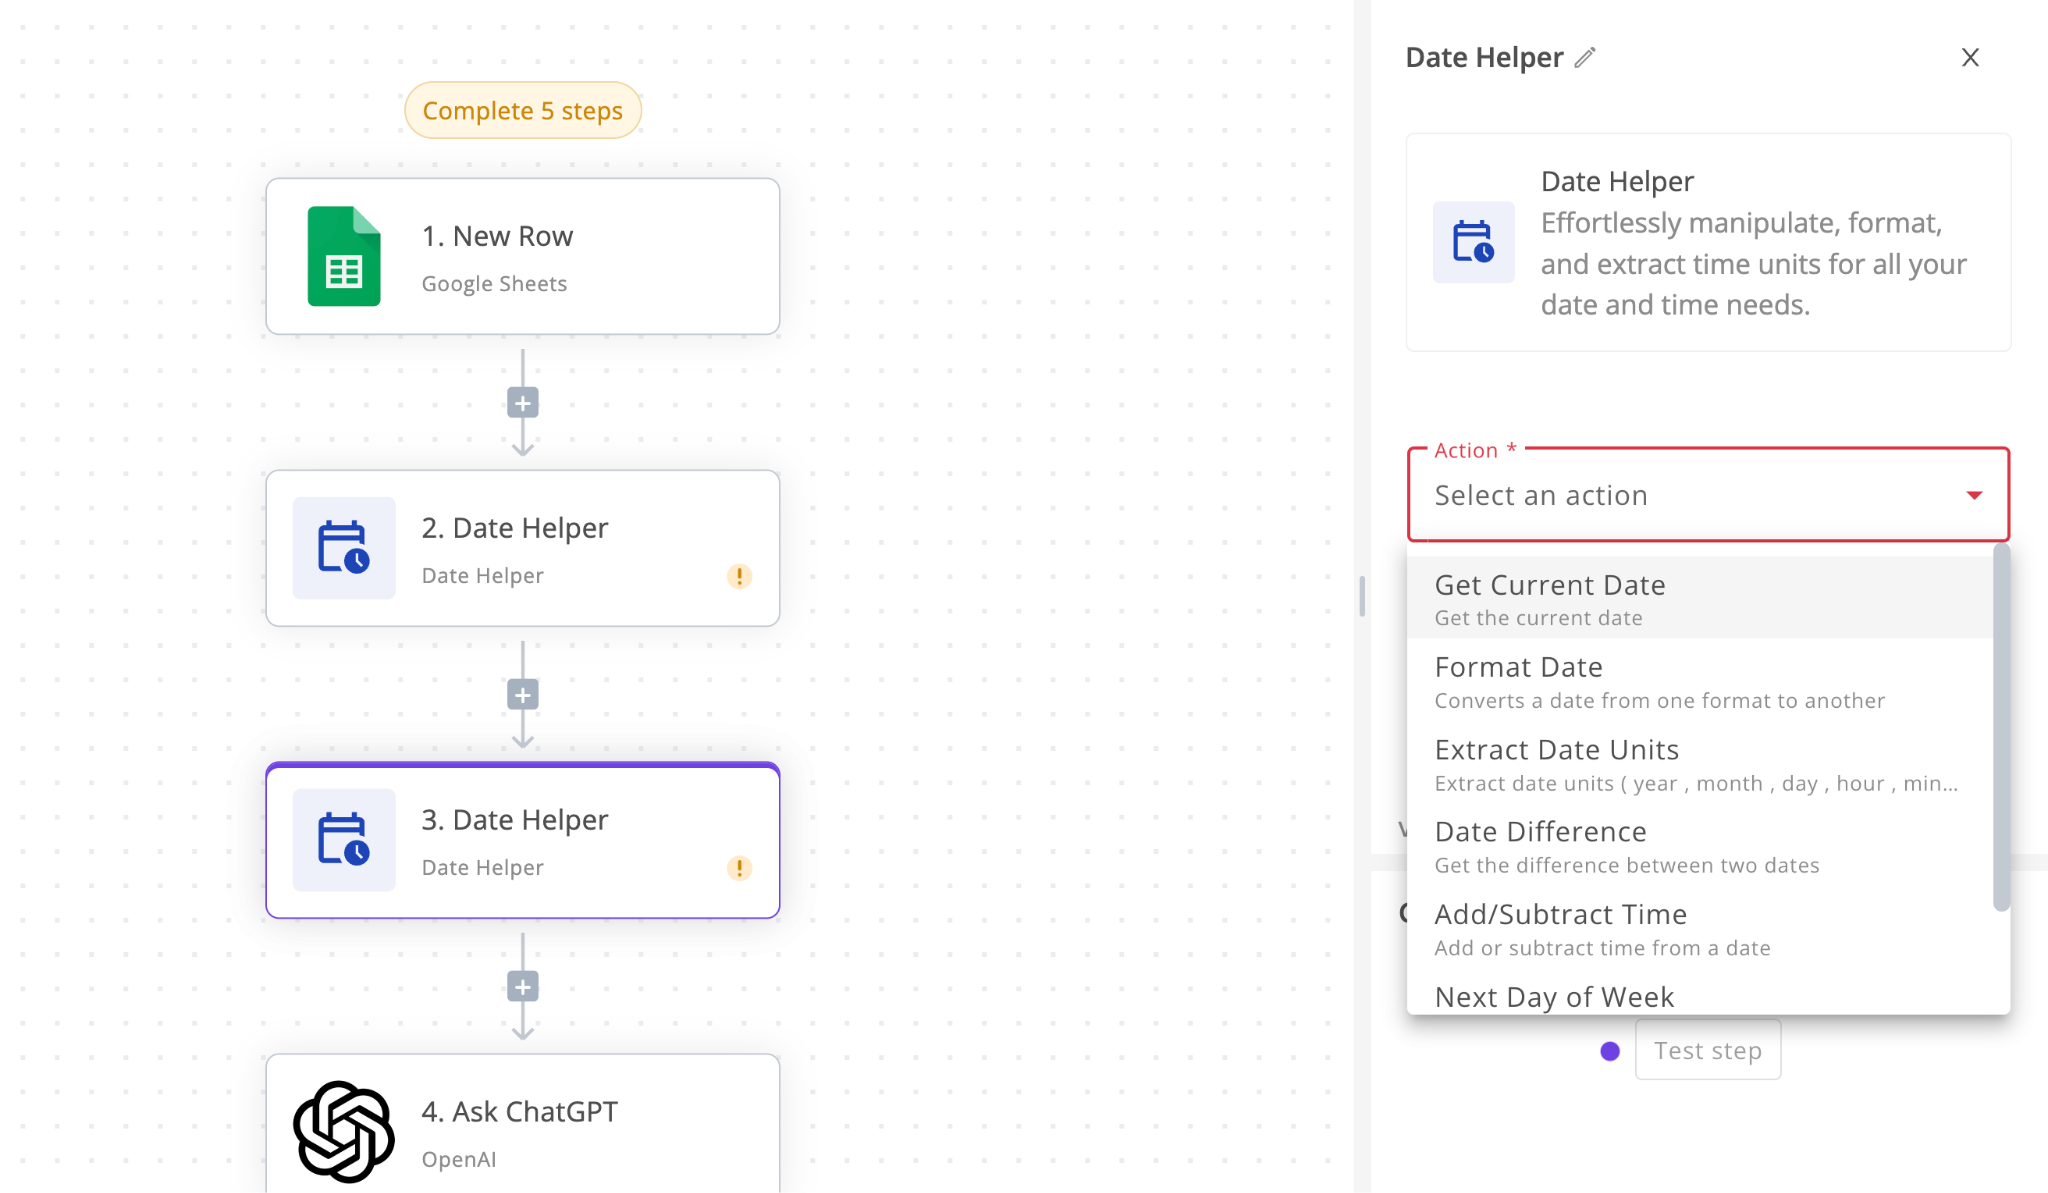The width and height of the screenshot is (2048, 1193).
Task: Click the add step button between steps 1 and 2
Action: point(523,403)
